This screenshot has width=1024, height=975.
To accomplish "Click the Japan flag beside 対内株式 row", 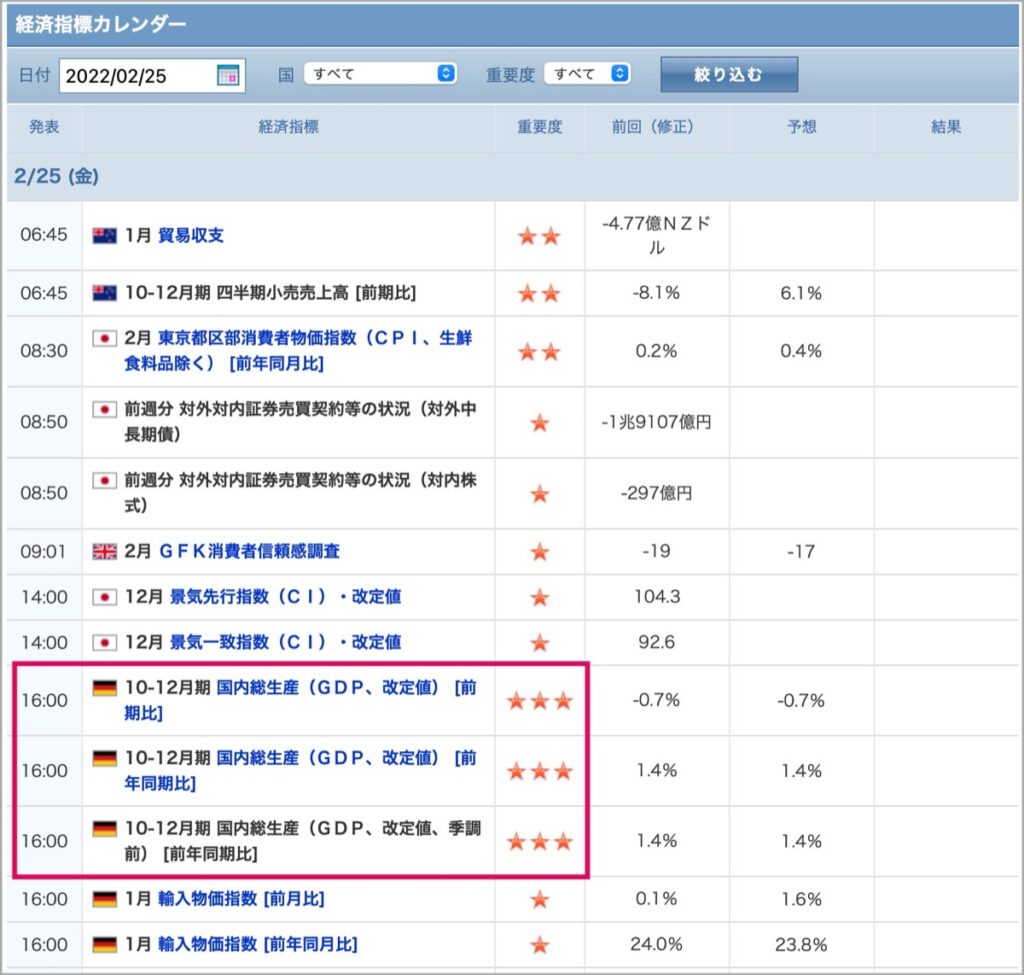I will (104, 481).
